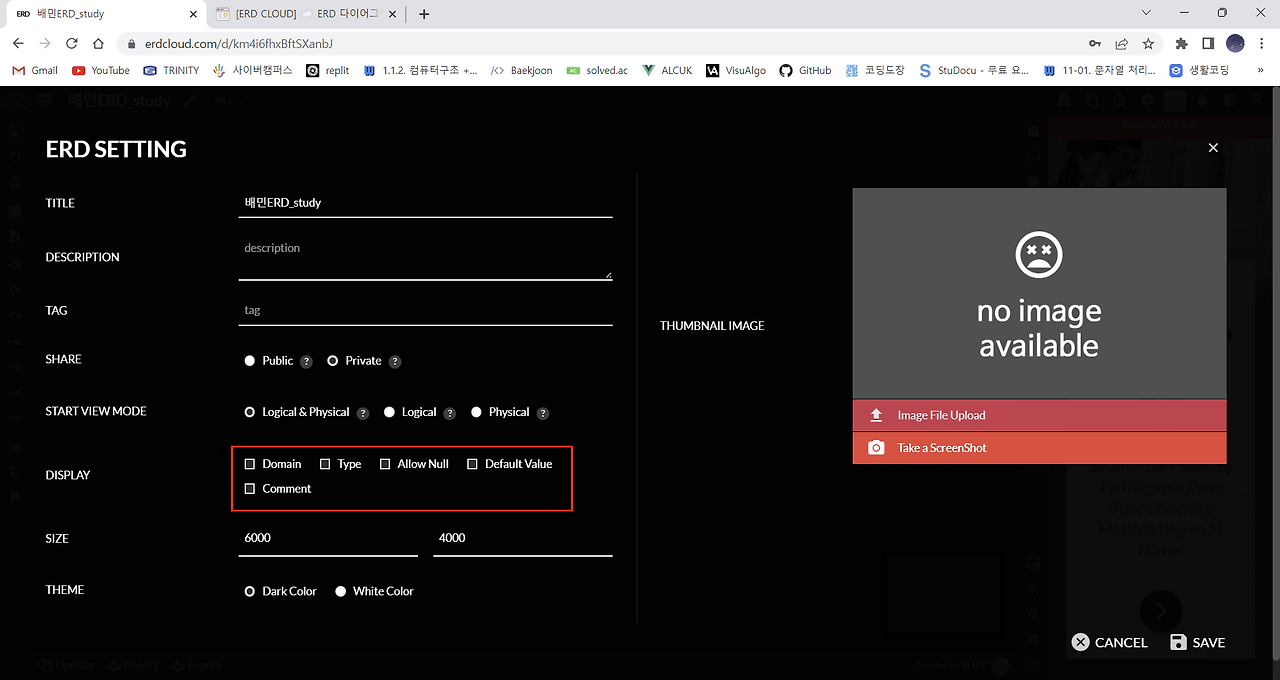Enable Allow Null display checkbox
Viewport: 1280px width, 680px height.
pos(385,464)
